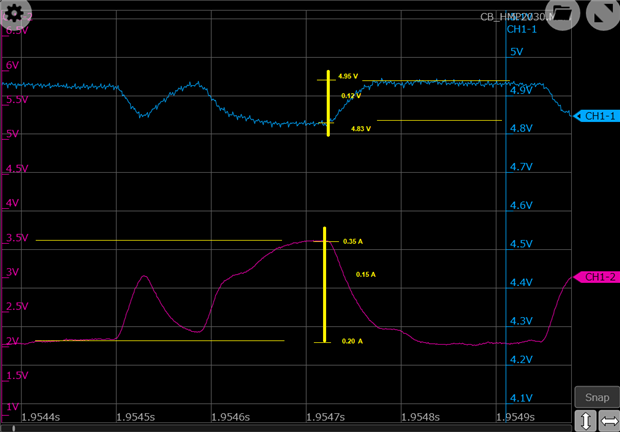Click the CH1-1 axis title label
This screenshot has width=620, height=432.
pos(522,29)
